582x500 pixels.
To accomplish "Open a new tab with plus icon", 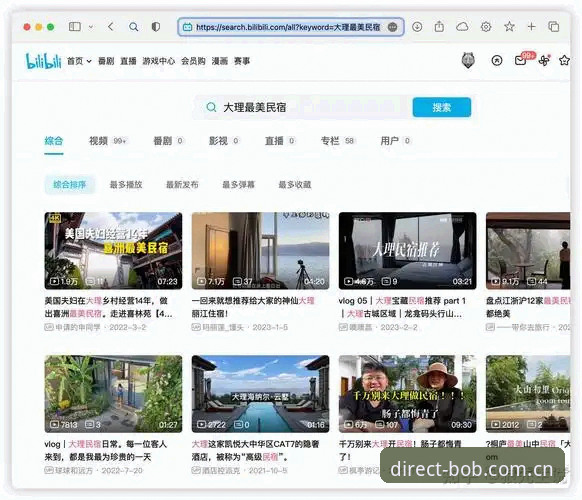I will [532, 27].
